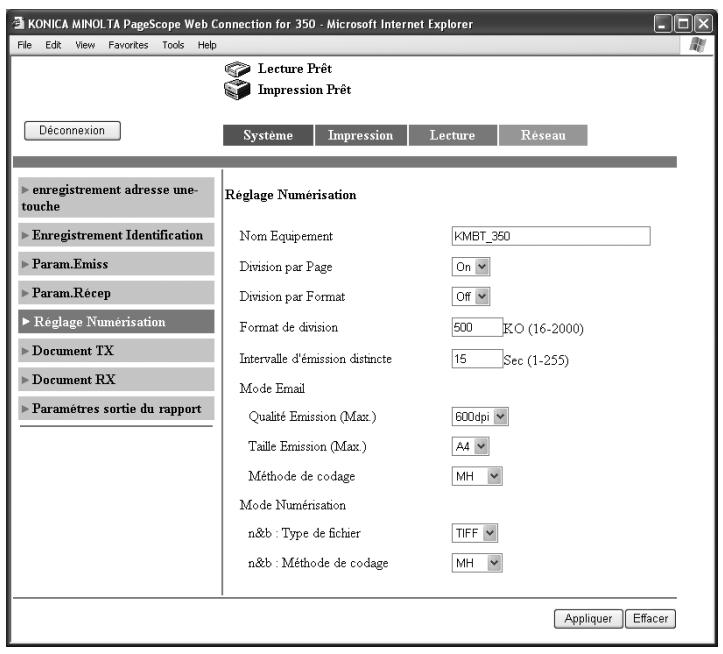Open the Qualité Emission (Max.) dropdown

point(480,417)
